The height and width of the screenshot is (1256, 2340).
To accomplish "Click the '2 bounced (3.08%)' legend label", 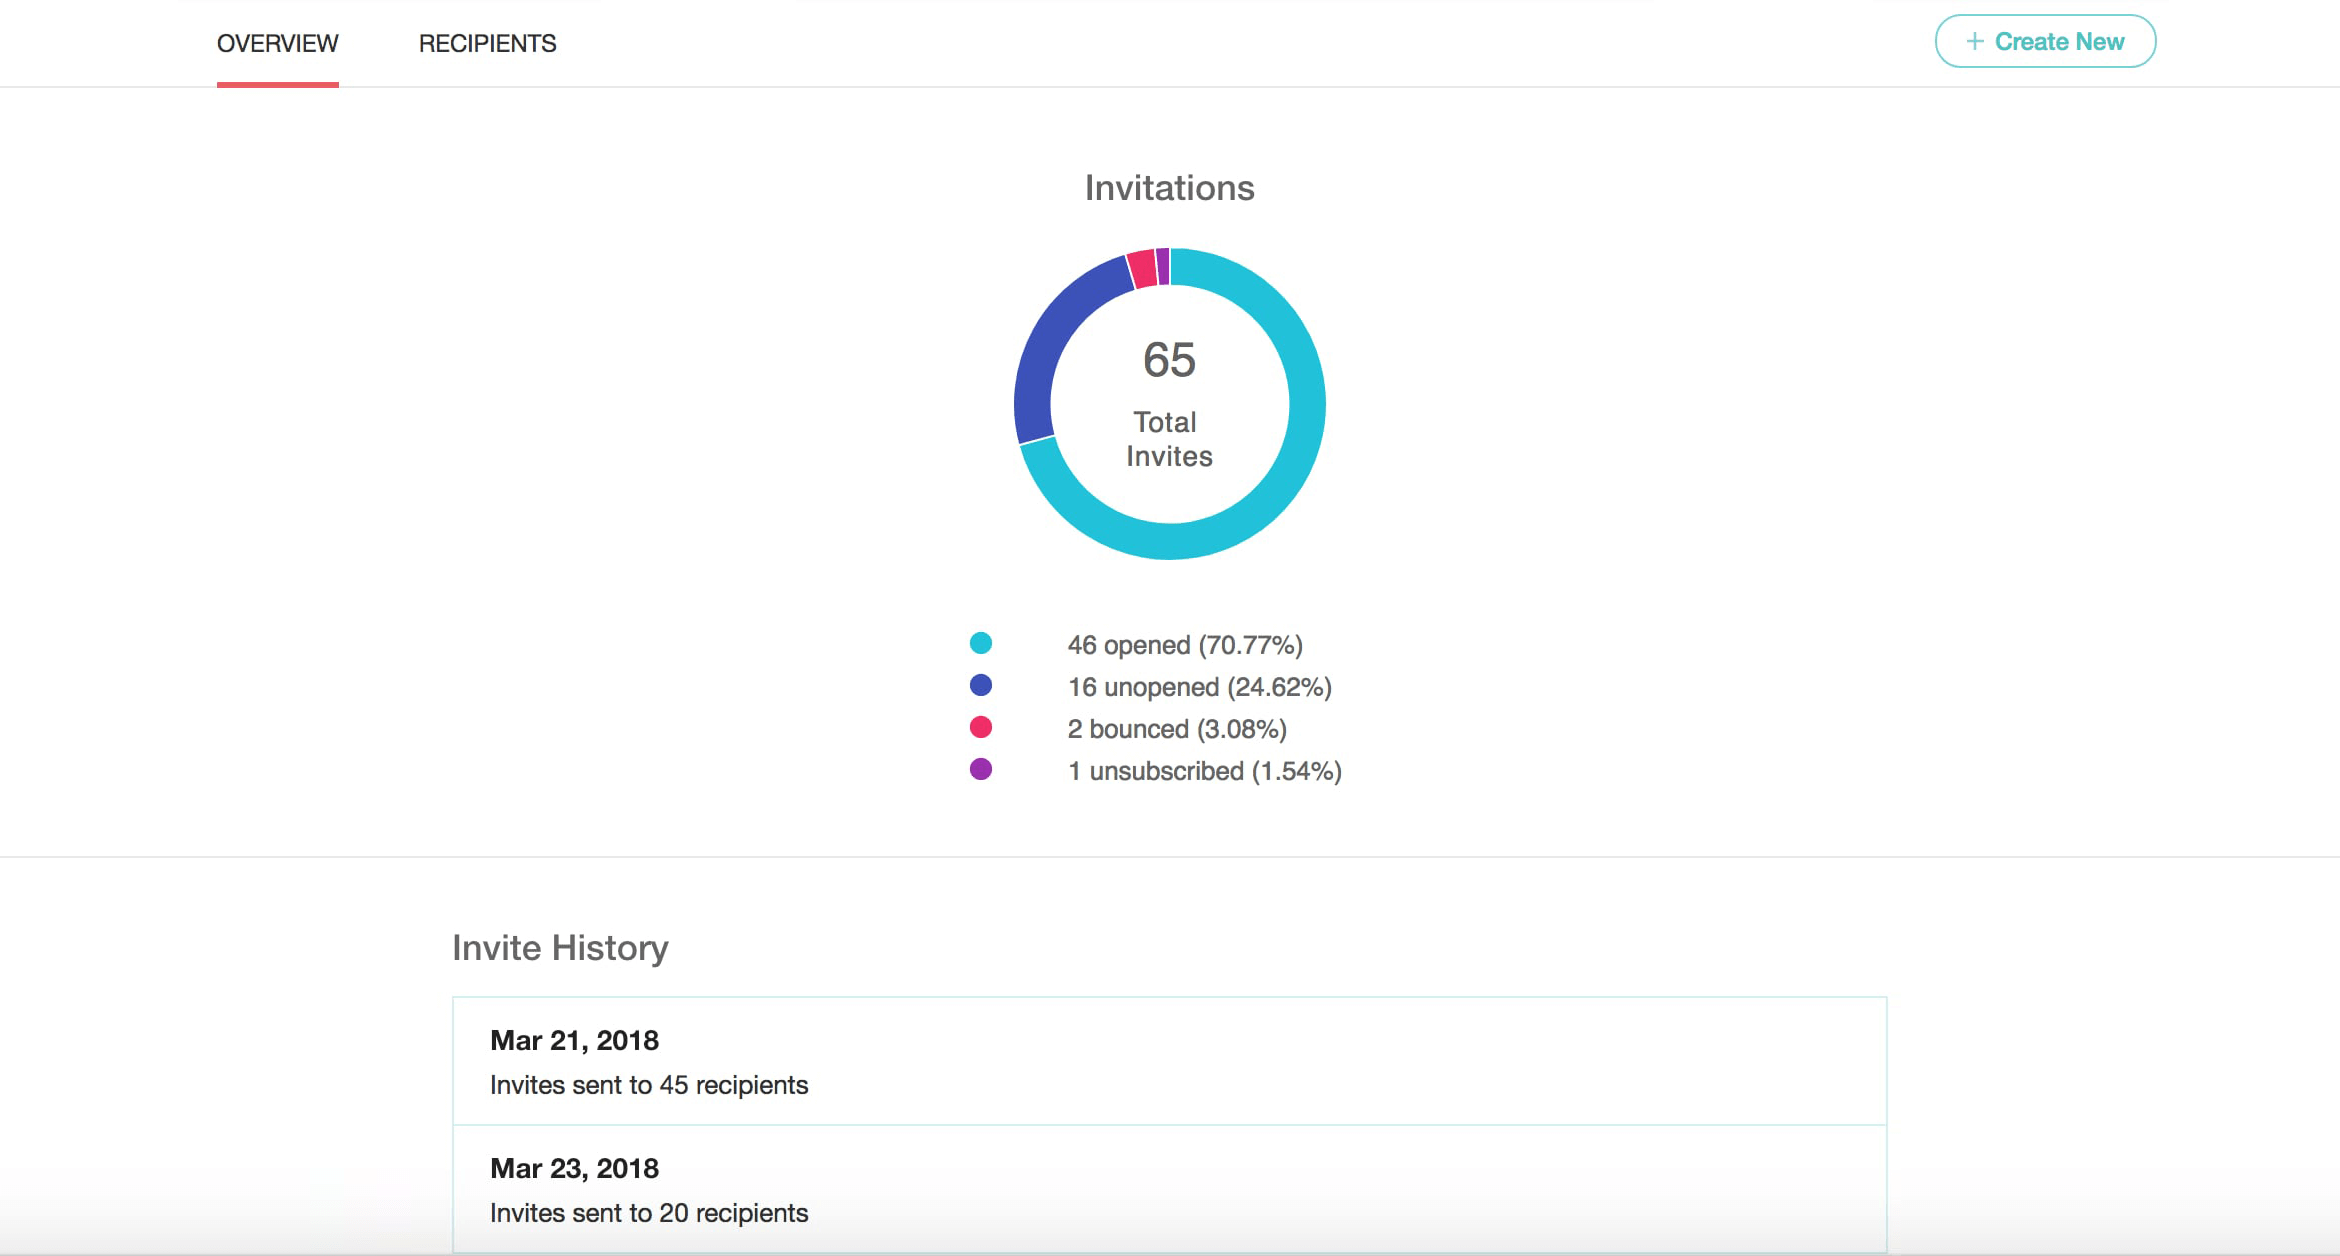I will tap(1176, 729).
